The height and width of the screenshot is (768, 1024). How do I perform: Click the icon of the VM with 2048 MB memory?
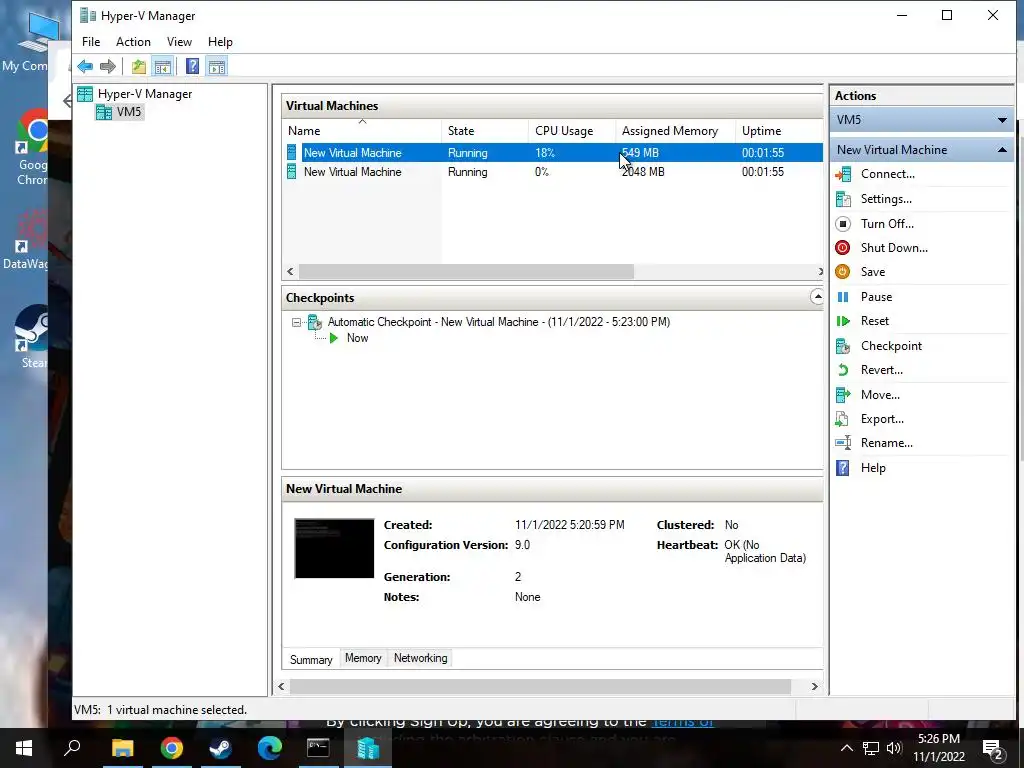pos(292,172)
